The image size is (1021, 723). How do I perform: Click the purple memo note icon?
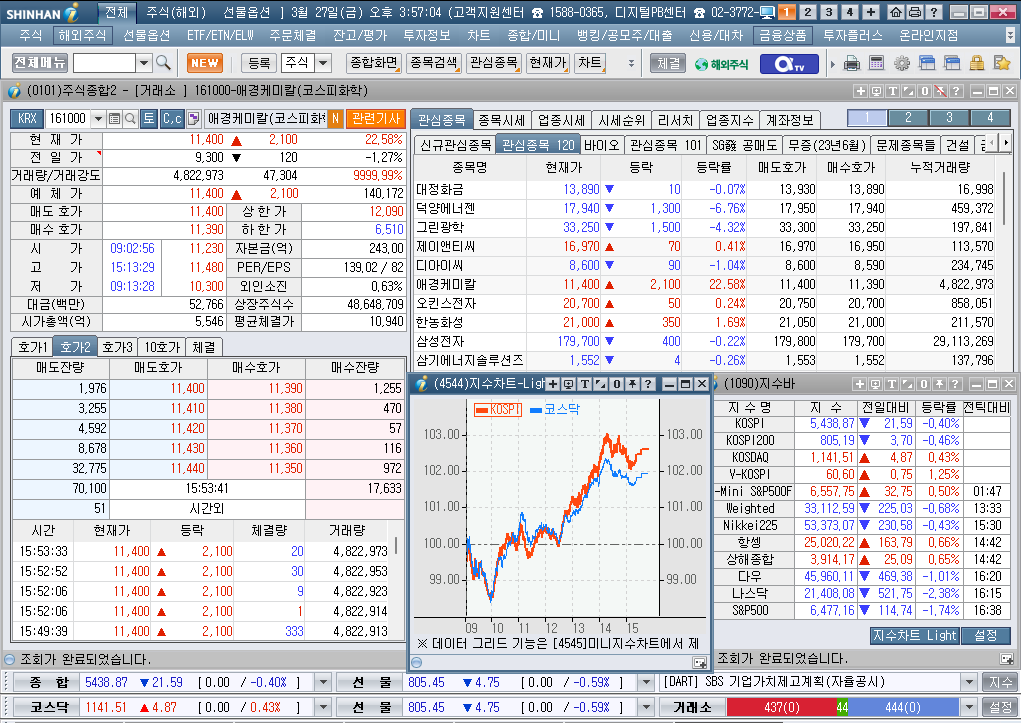[193, 119]
